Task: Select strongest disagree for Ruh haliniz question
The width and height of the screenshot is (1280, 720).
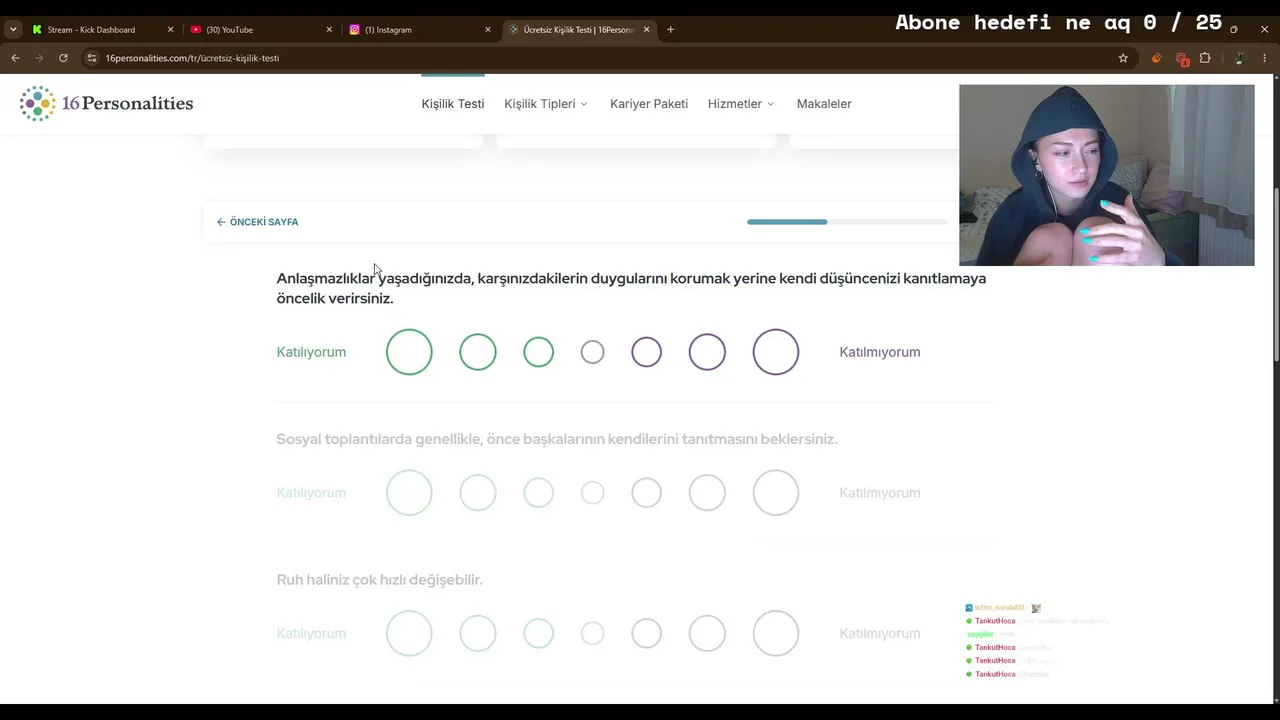Action: 776,634
